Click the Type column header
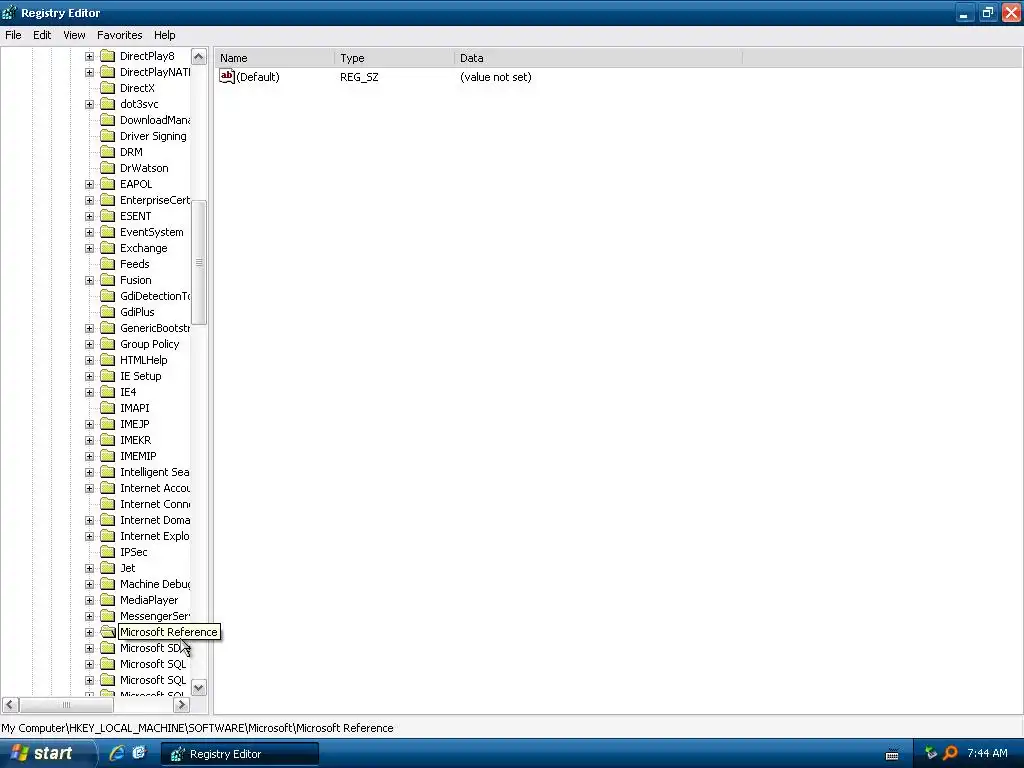 click(x=394, y=58)
